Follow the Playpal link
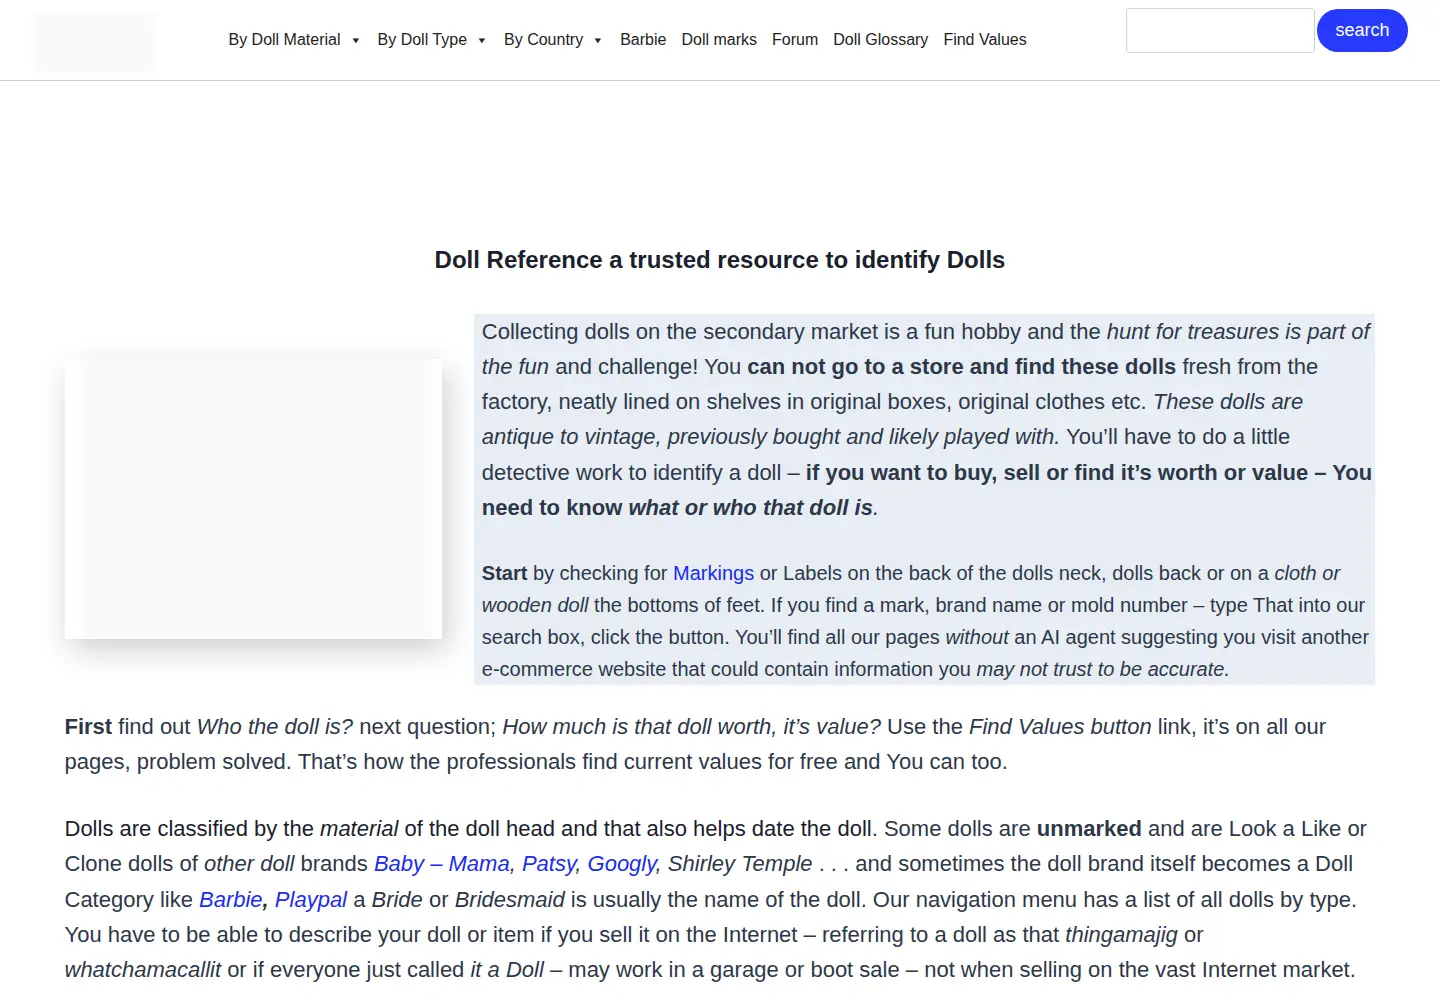Viewport: 1440px width, 1000px height. pyautogui.click(x=311, y=900)
